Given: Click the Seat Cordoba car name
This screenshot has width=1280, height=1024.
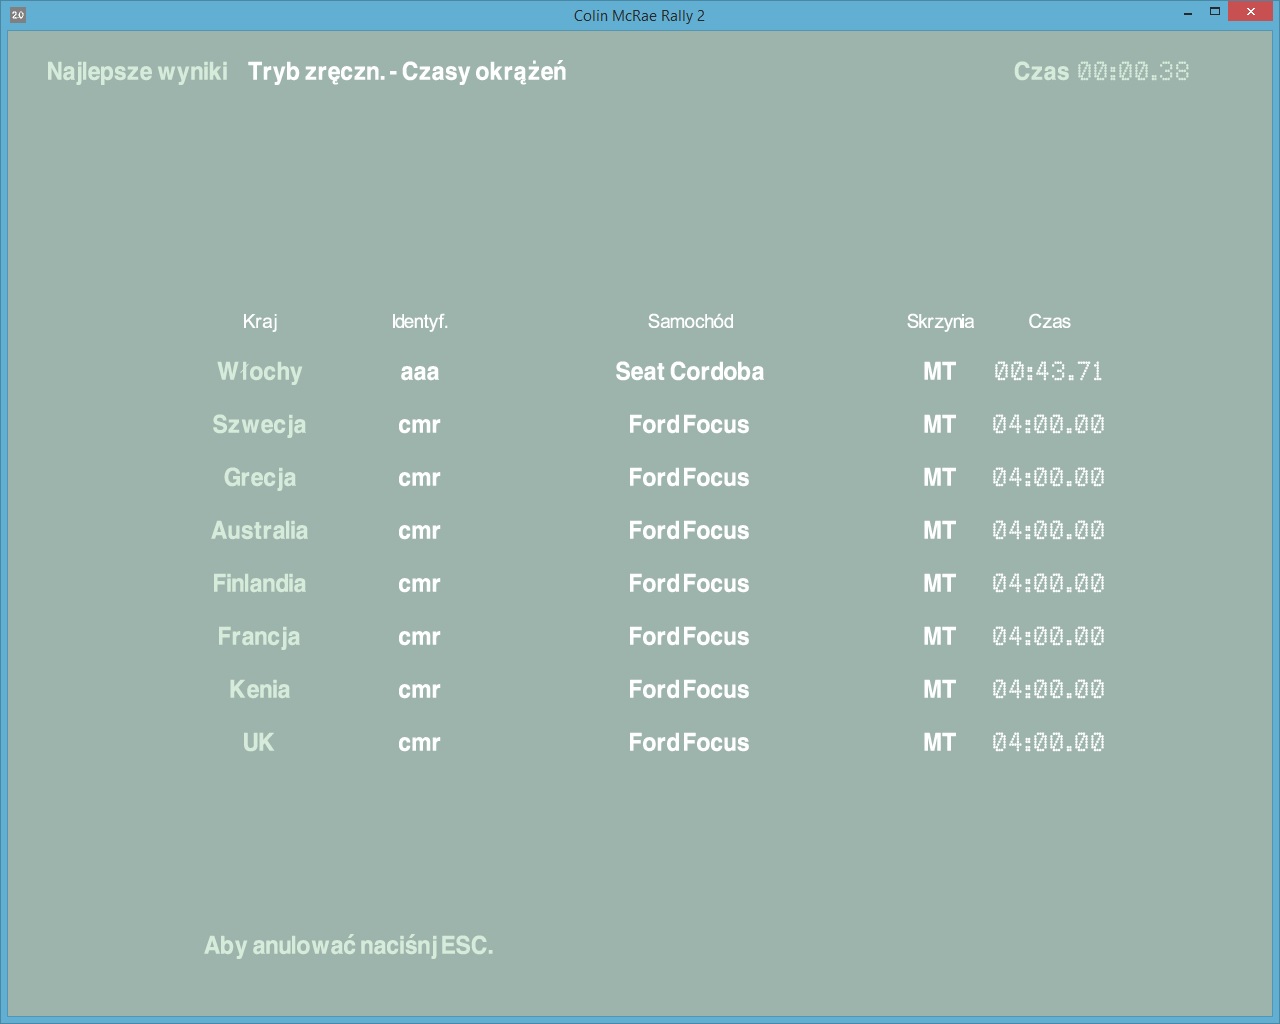Looking at the screenshot, I should [689, 372].
